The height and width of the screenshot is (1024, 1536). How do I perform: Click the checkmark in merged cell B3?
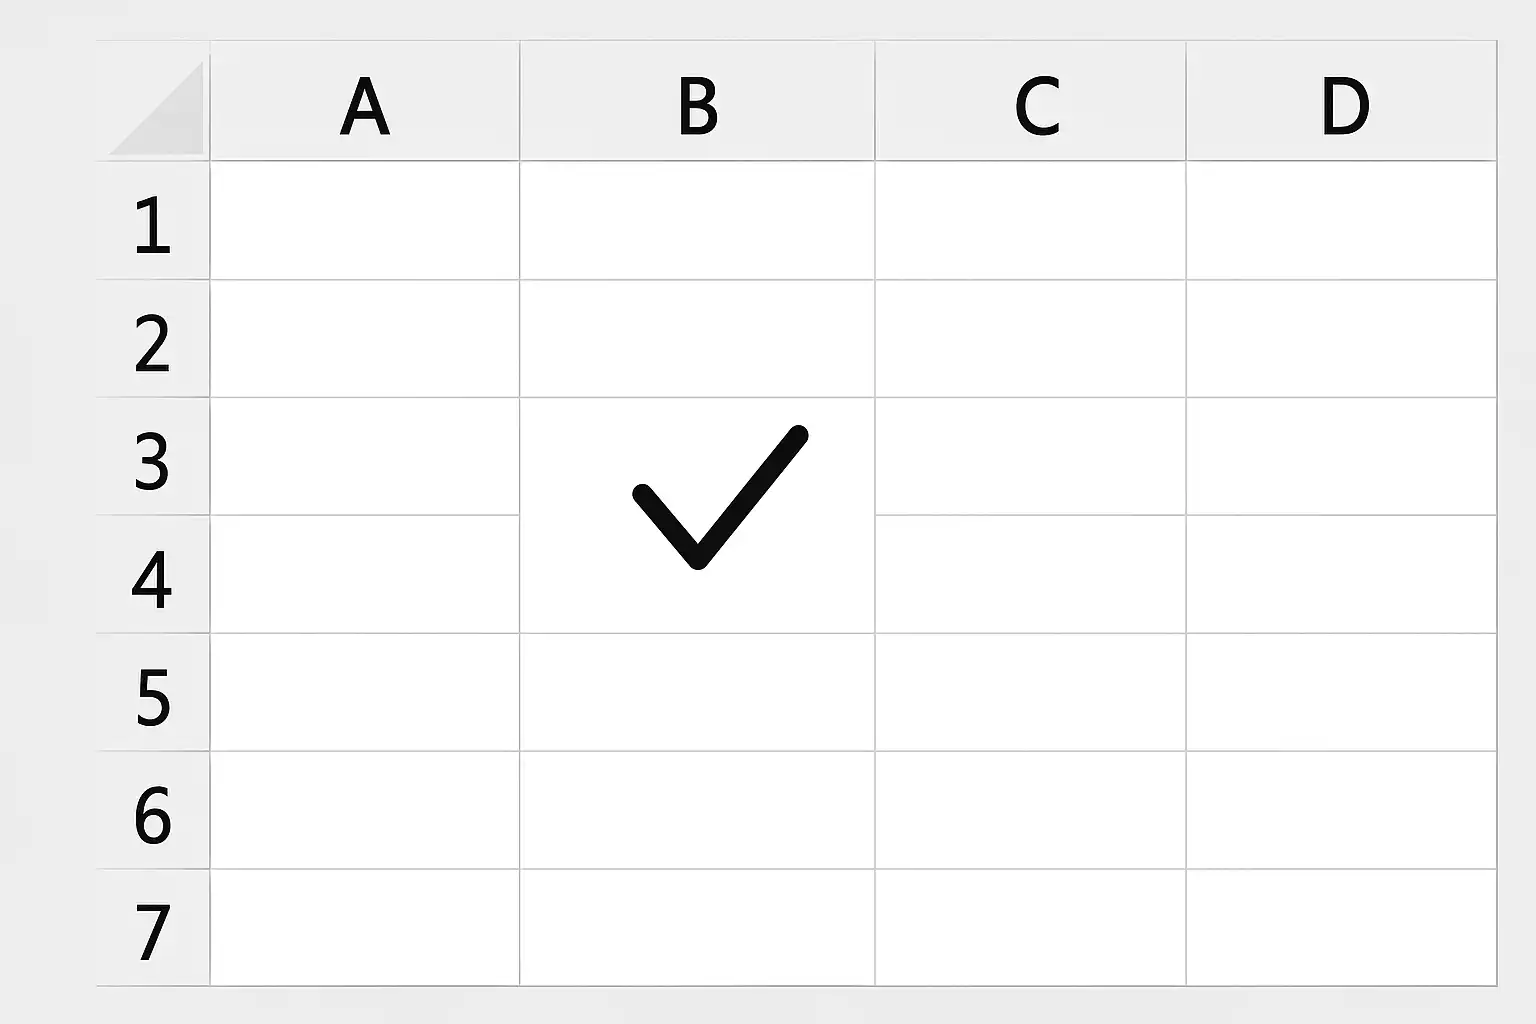pyautogui.click(x=719, y=497)
